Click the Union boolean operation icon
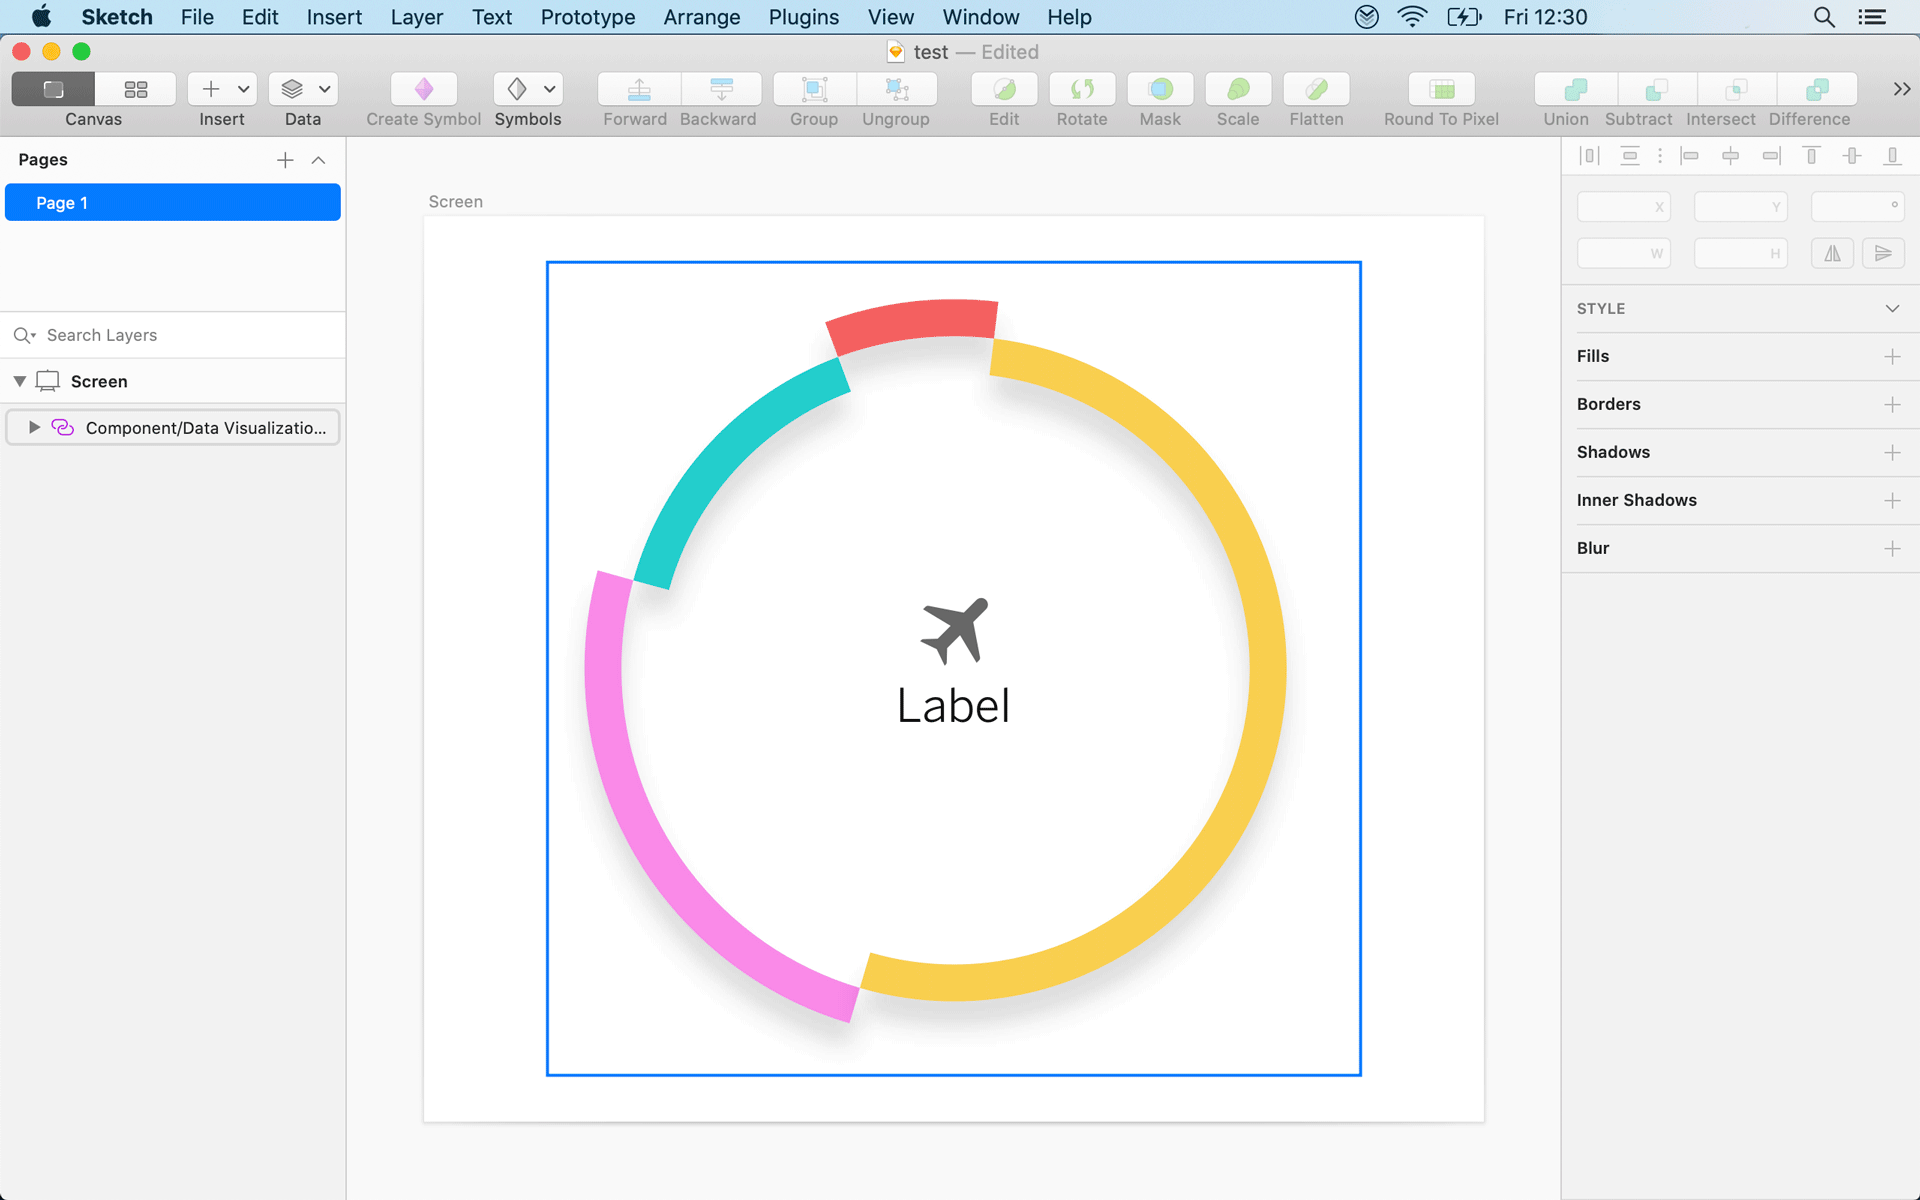Image resolution: width=1920 pixels, height=1200 pixels. tap(1574, 89)
